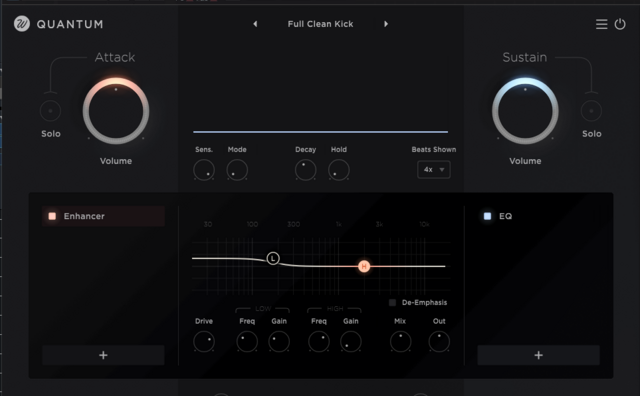This screenshot has height=396, width=640.
Task: Open the Beats Shown 4x dropdown
Action: [433, 169]
